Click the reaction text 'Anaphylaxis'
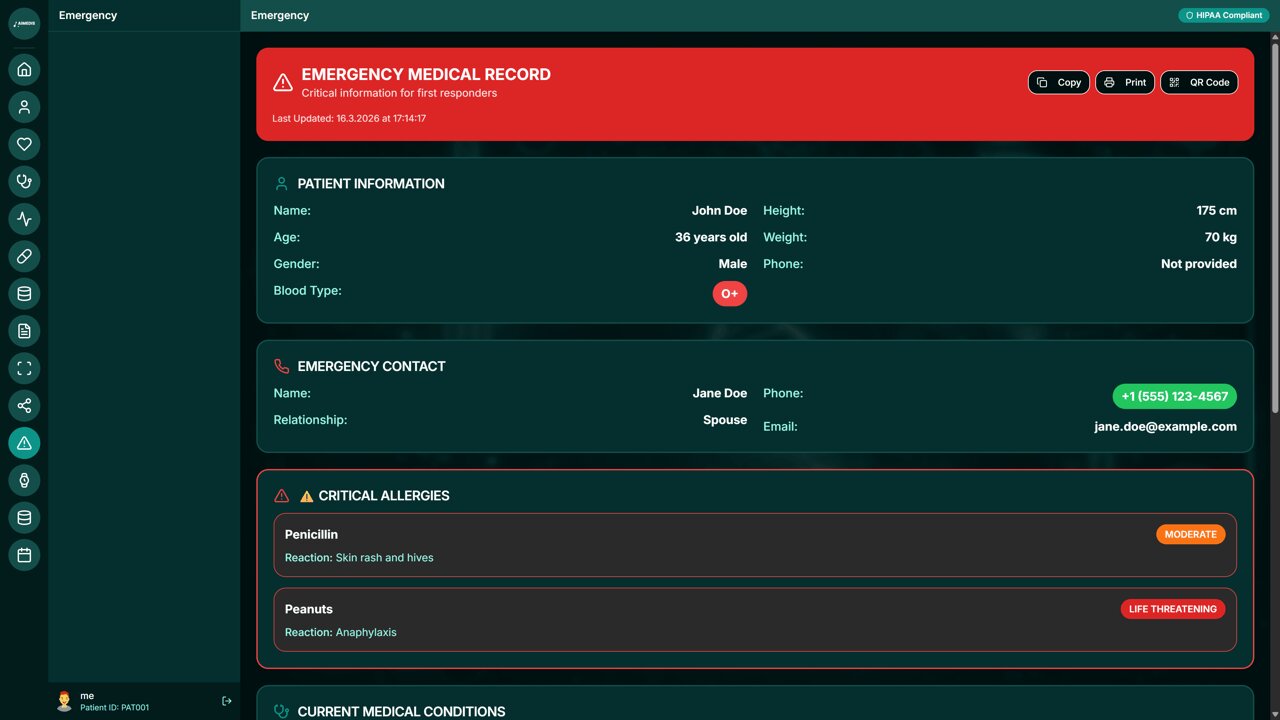1280x720 pixels. click(x=366, y=633)
